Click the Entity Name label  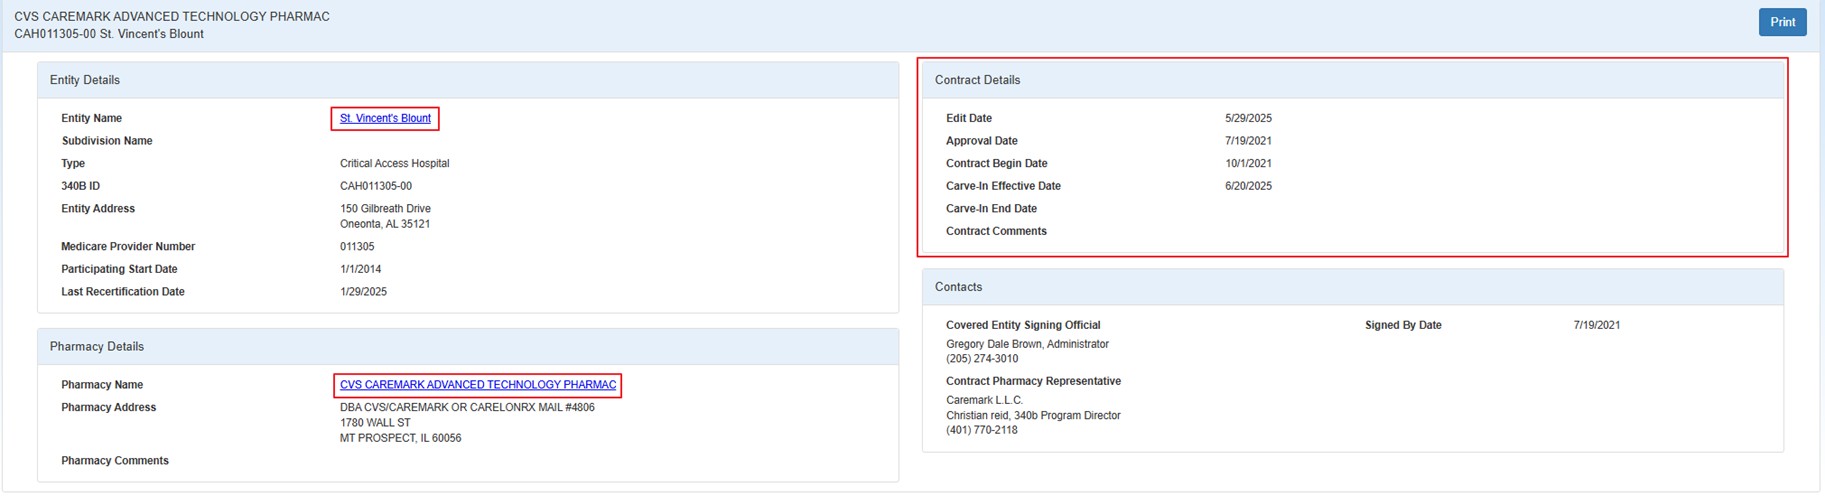coord(91,118)
